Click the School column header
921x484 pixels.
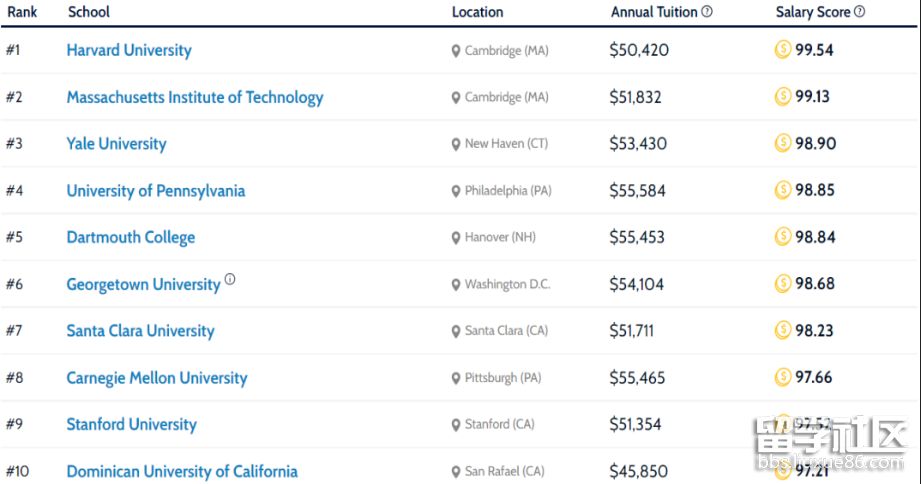pos(89,12)
